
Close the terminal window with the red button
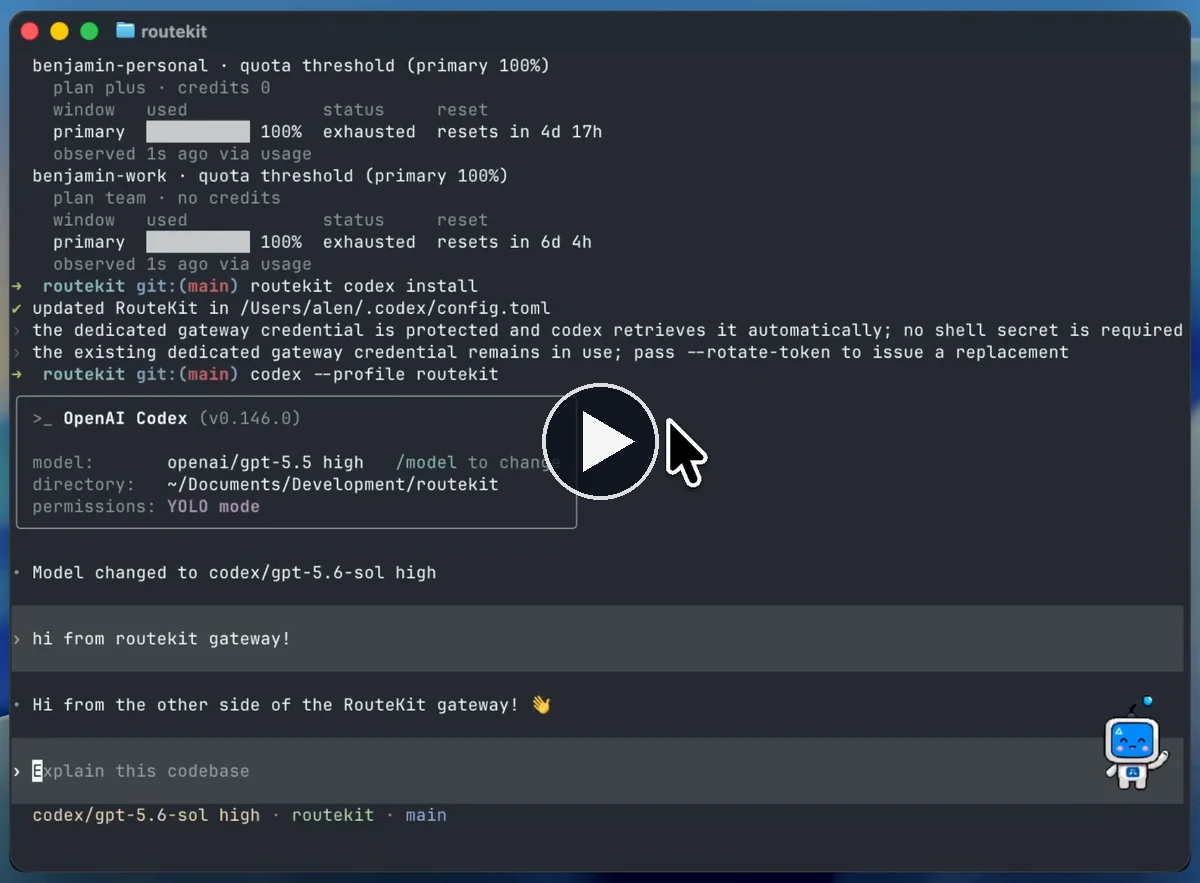(x=30, y=31)
